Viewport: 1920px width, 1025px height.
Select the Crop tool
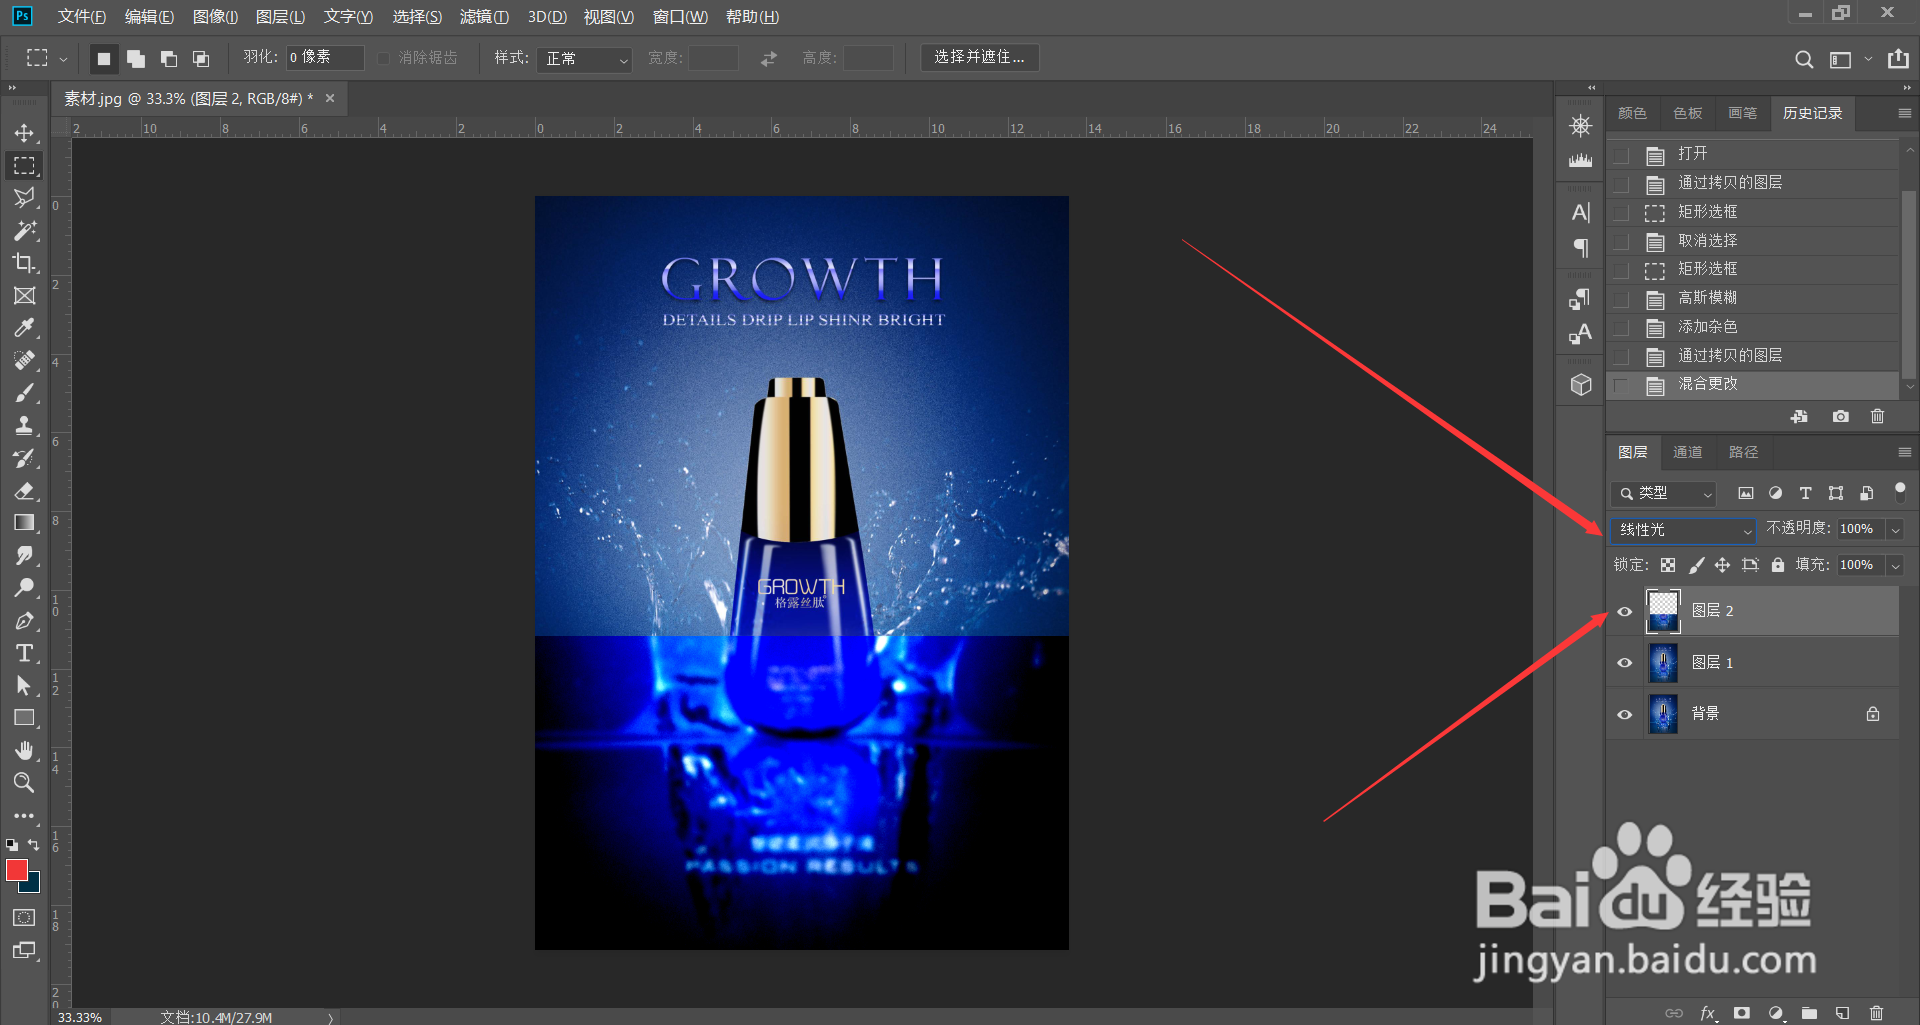tap(24, 263)
